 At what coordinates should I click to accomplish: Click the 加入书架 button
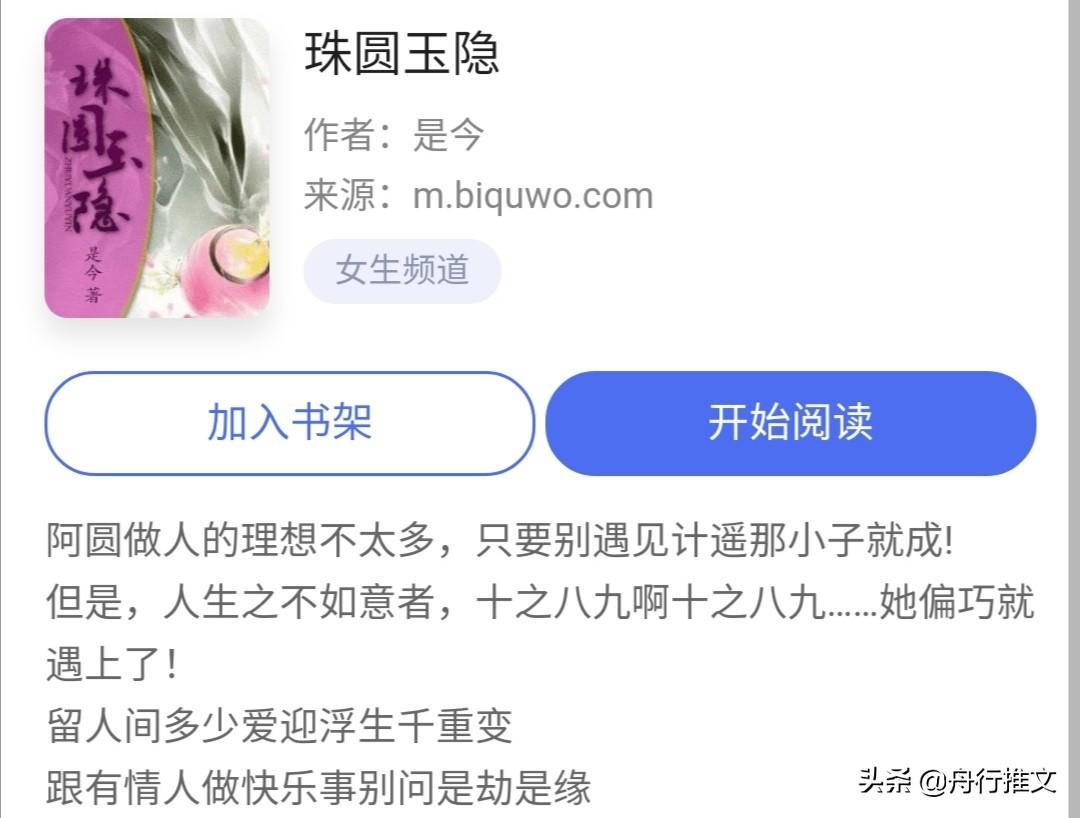pos(289,423)
